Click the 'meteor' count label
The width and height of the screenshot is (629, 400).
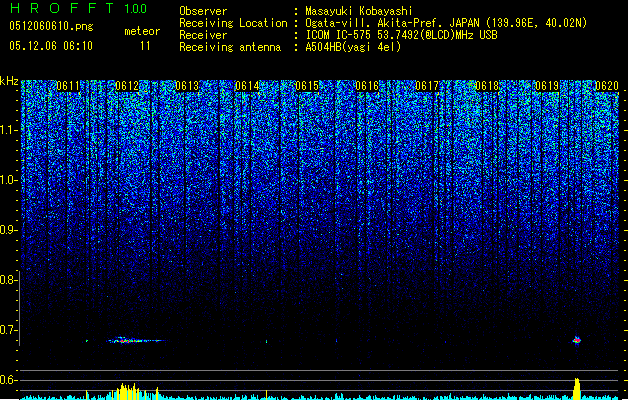pyautogui.click(x=142, y=31)
